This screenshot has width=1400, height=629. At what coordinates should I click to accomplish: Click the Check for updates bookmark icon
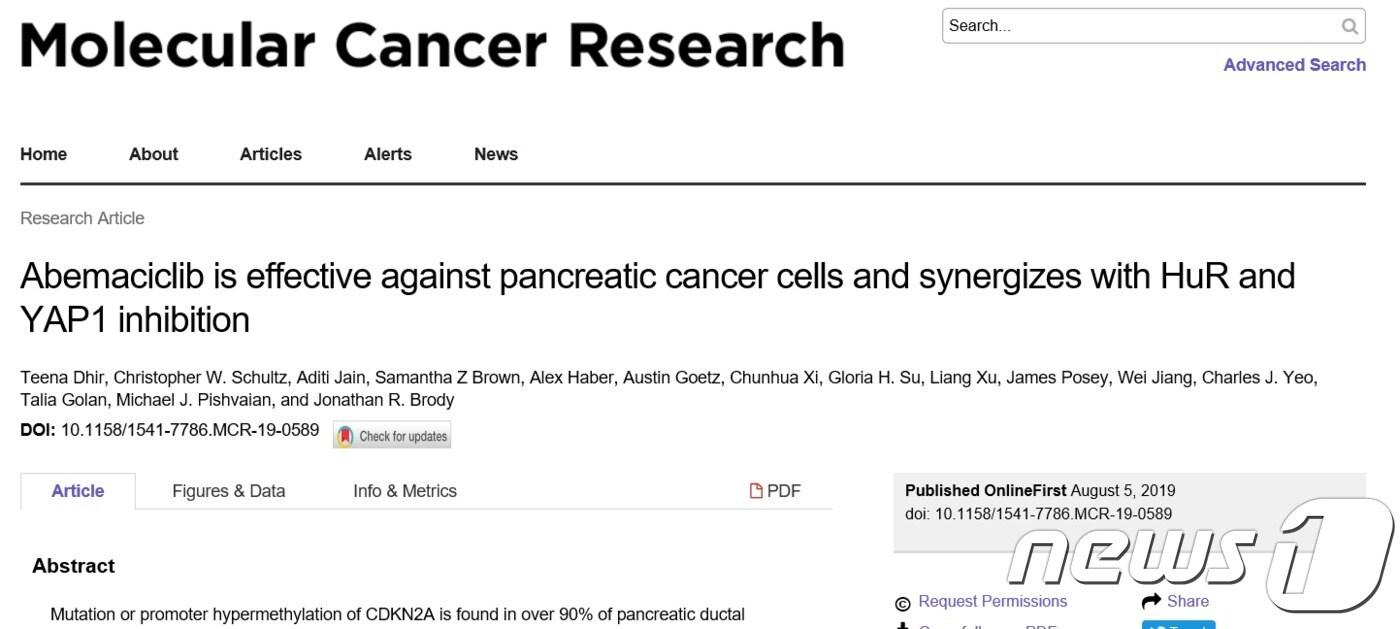tap(345, 436)
